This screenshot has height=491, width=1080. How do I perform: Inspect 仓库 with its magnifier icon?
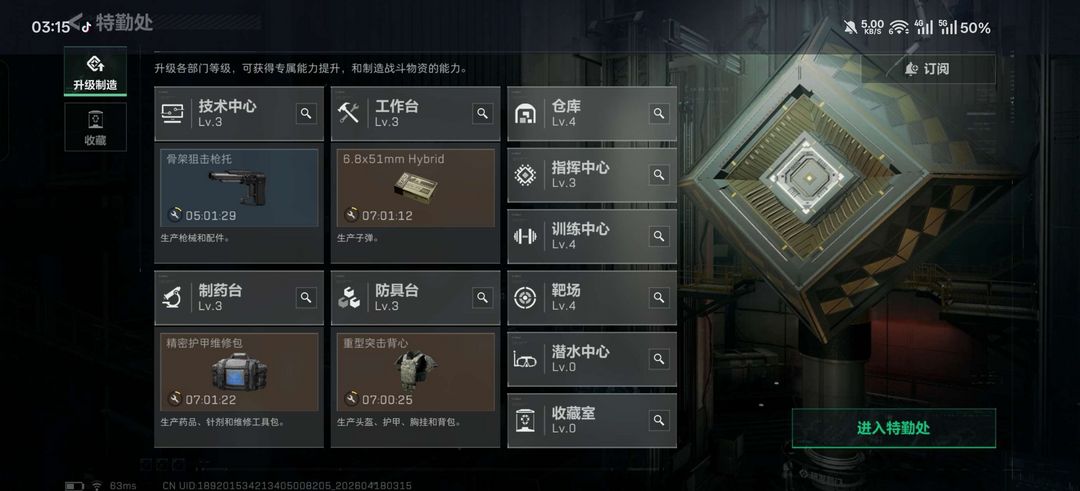click(659, 114)
